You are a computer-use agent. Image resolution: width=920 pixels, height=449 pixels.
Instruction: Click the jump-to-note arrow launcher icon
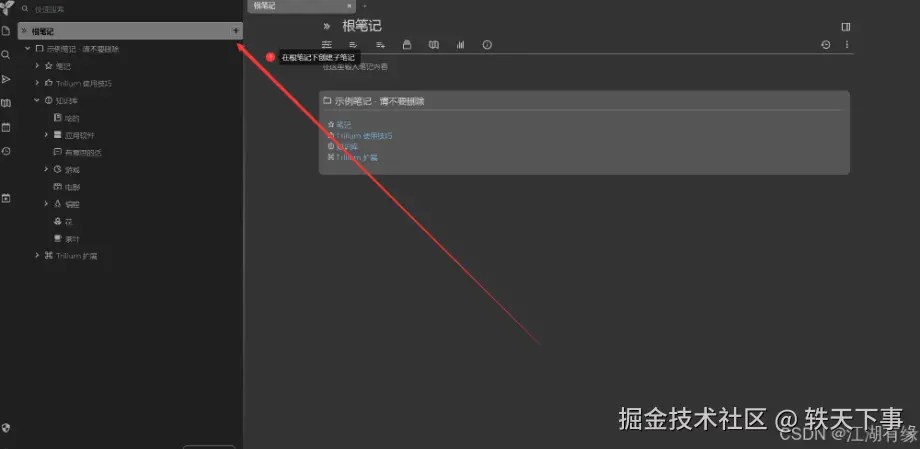[6, 79]
